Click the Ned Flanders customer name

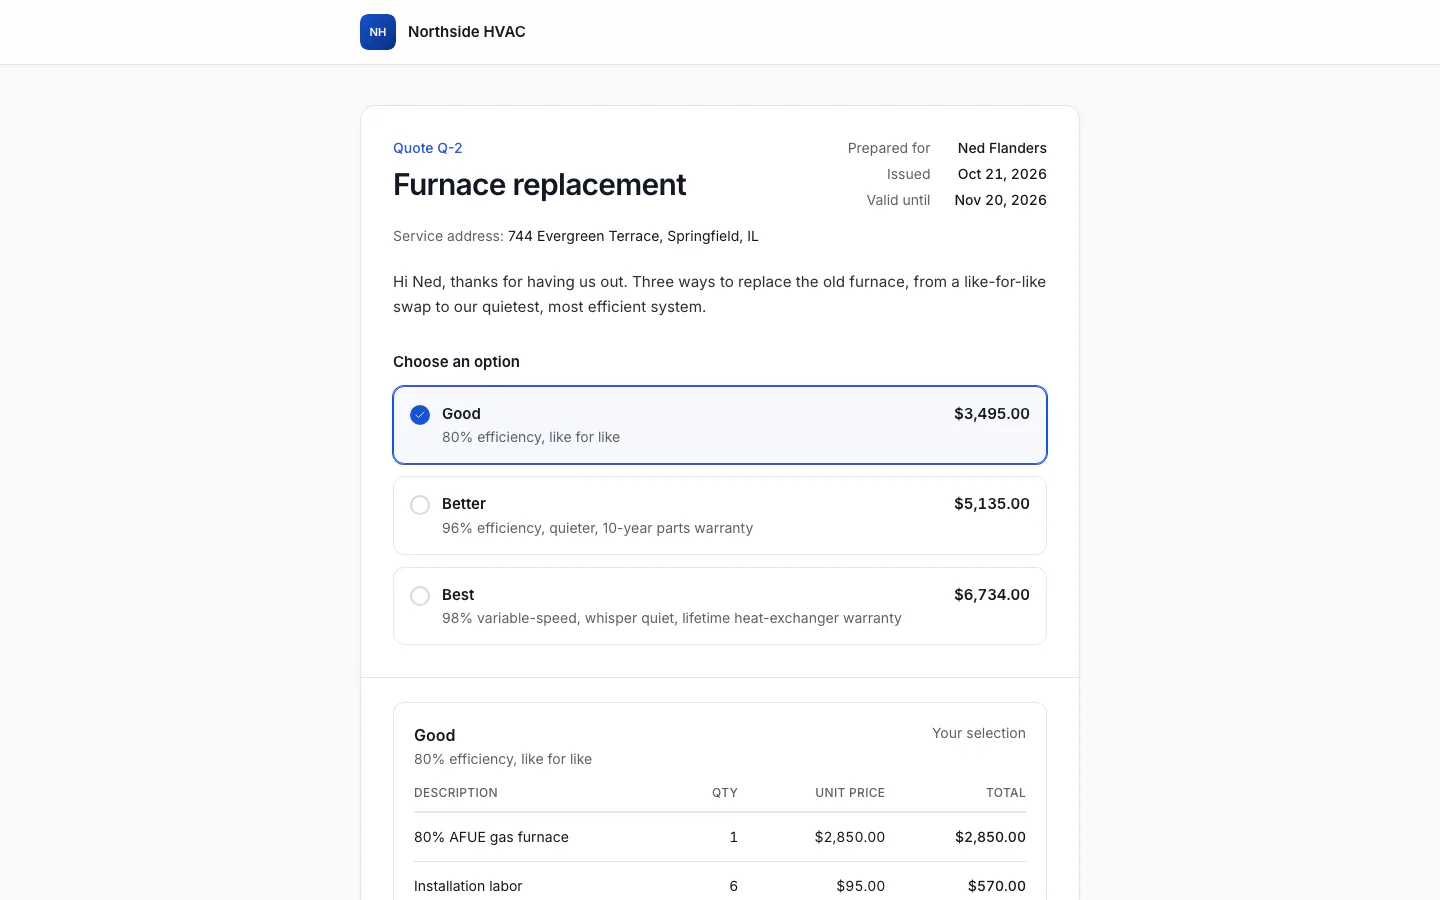coord(1002,148)
